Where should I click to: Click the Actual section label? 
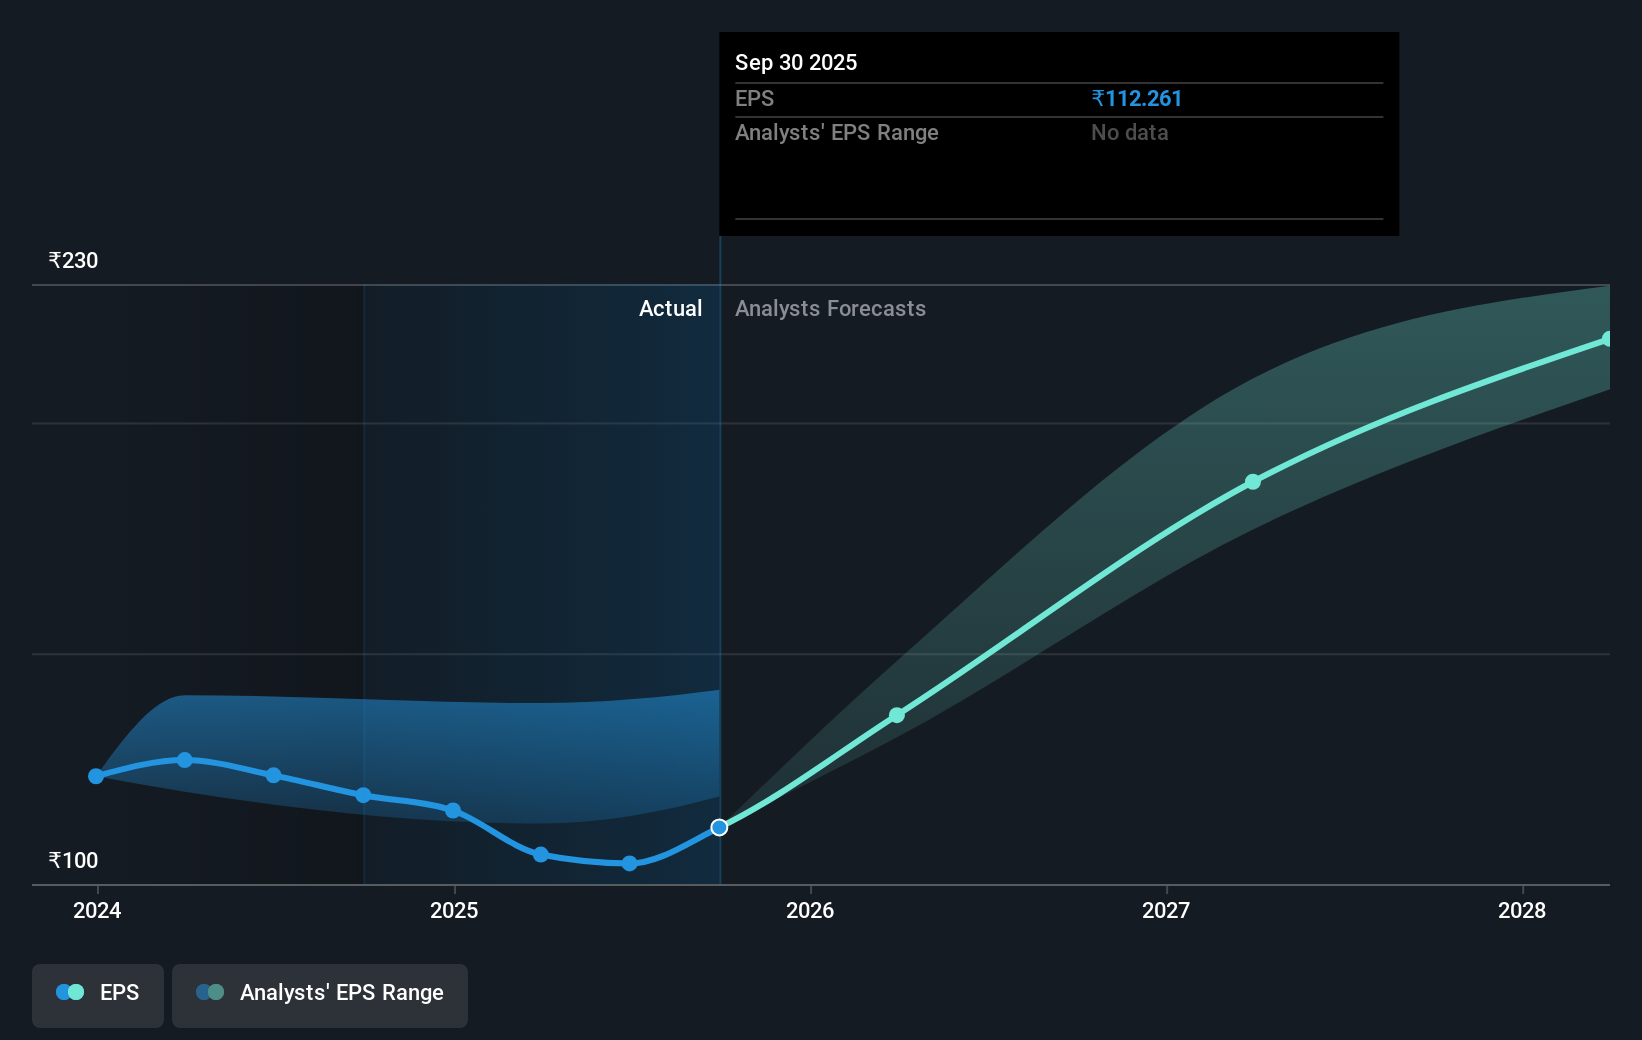tap(670, 309)
